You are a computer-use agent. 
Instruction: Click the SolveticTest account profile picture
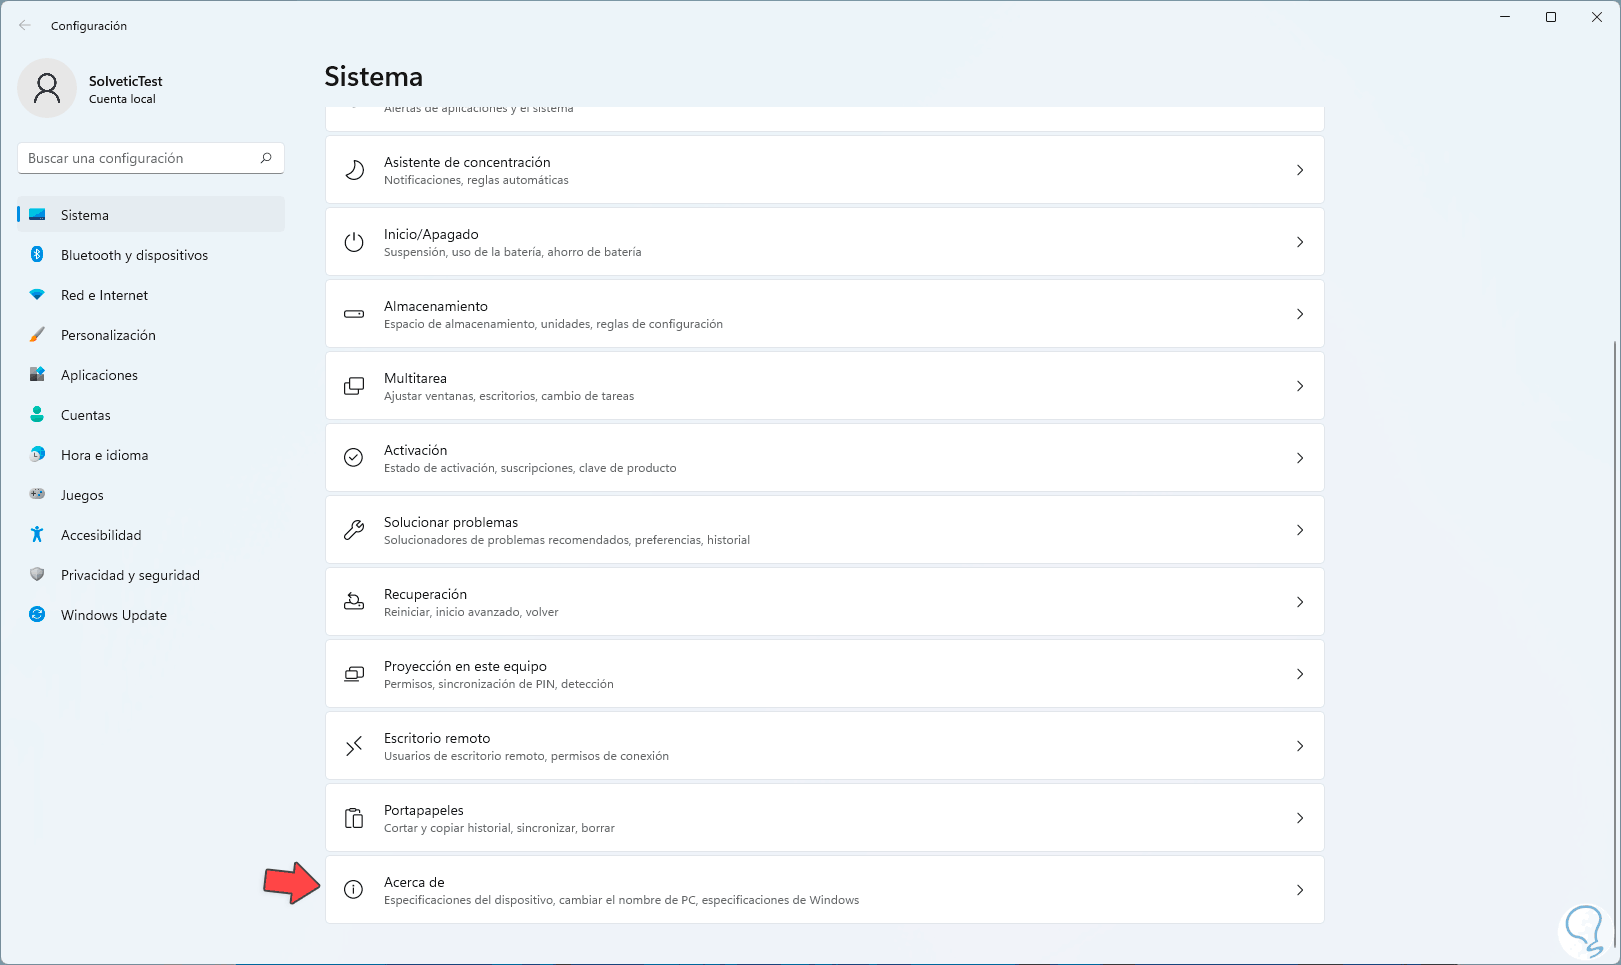47,88
